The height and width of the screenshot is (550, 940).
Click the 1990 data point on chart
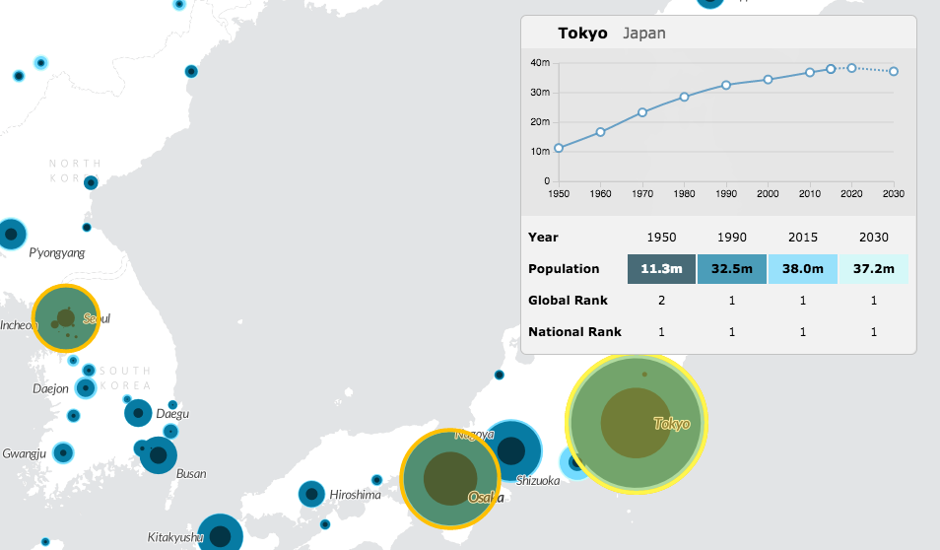click(x=726, y=85)
